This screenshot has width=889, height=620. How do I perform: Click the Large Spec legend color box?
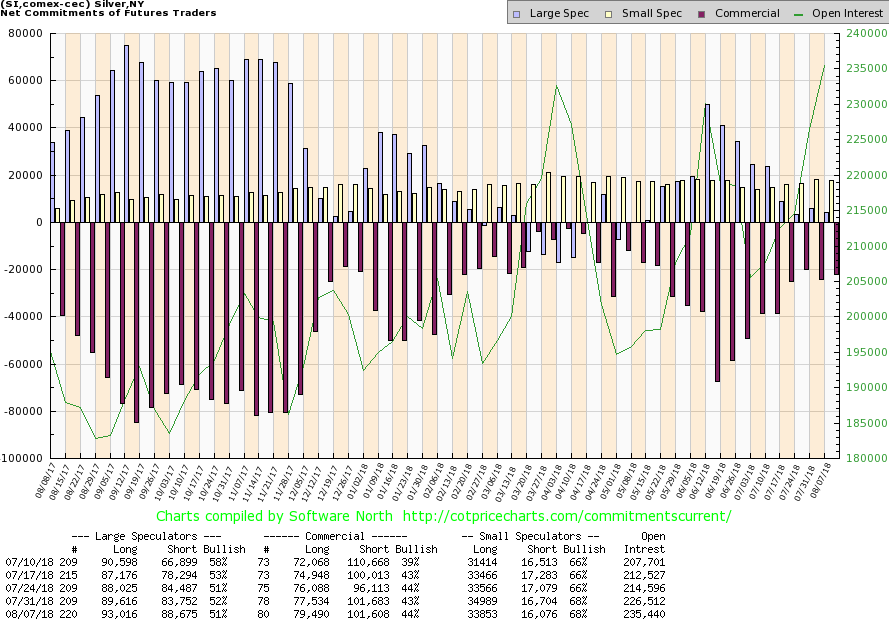pyautogui.click(x=515, y=14)
